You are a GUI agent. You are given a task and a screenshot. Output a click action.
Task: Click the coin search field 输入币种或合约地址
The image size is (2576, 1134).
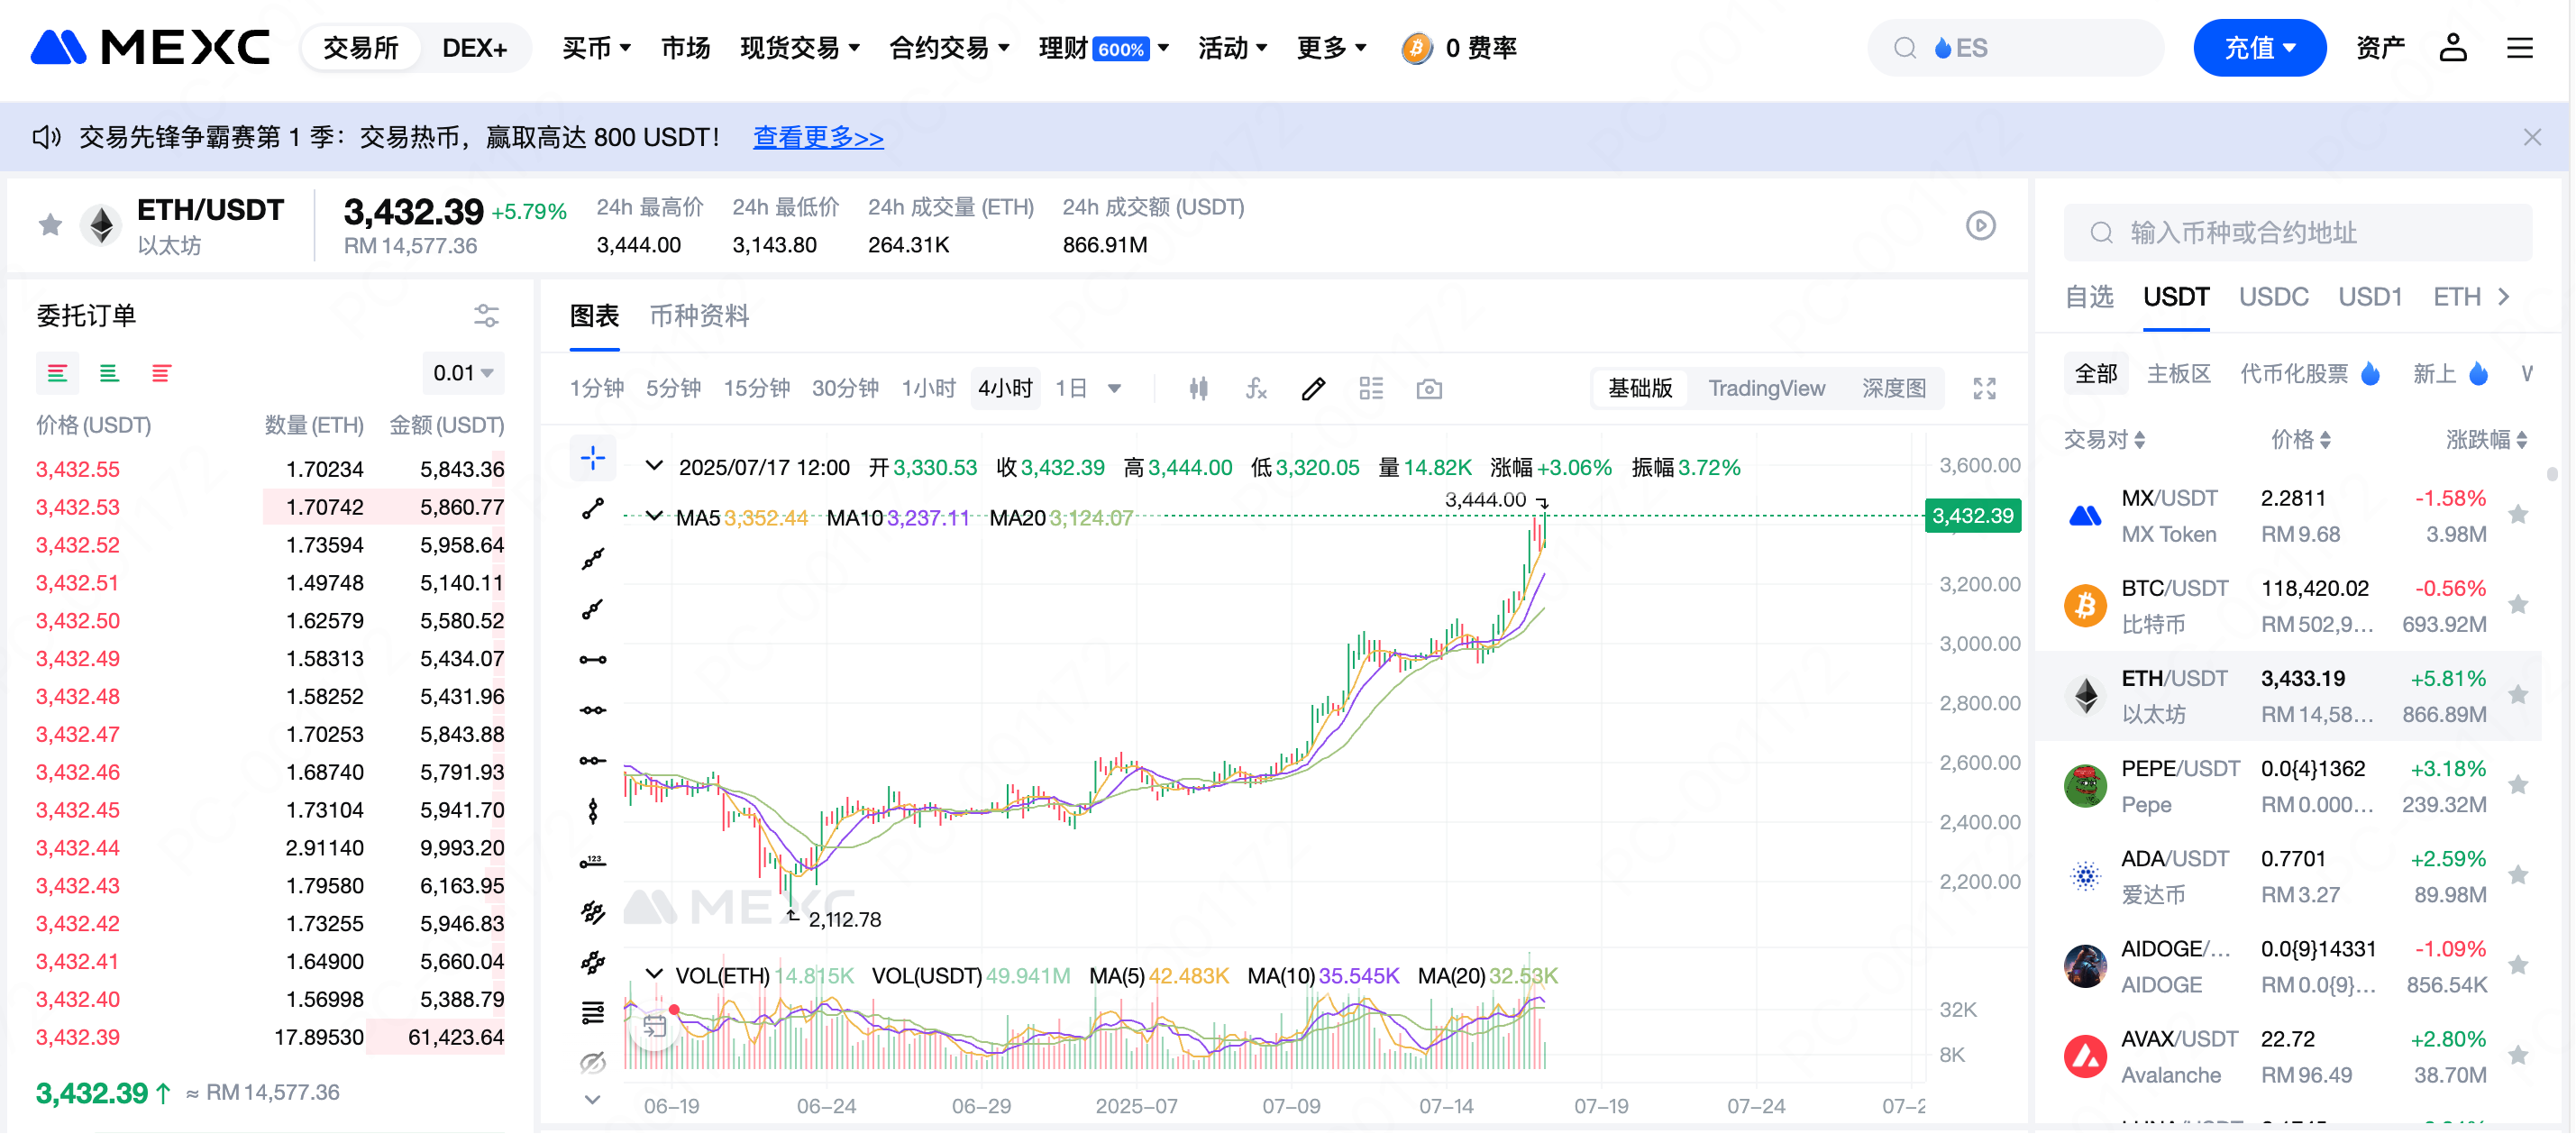tap(2297, 233)
